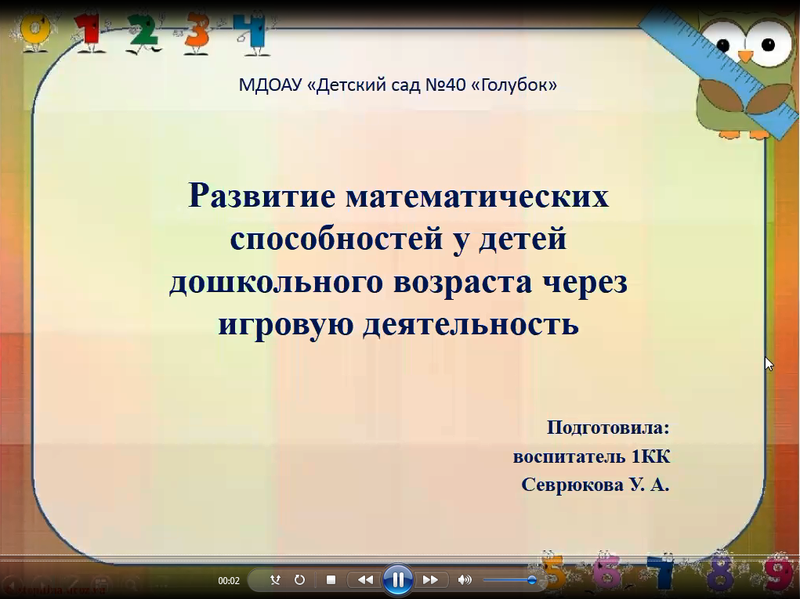This screenshot has height=599, width=800.
Task: Click the 00:02 elapsed time display
Action: (229, 581)
